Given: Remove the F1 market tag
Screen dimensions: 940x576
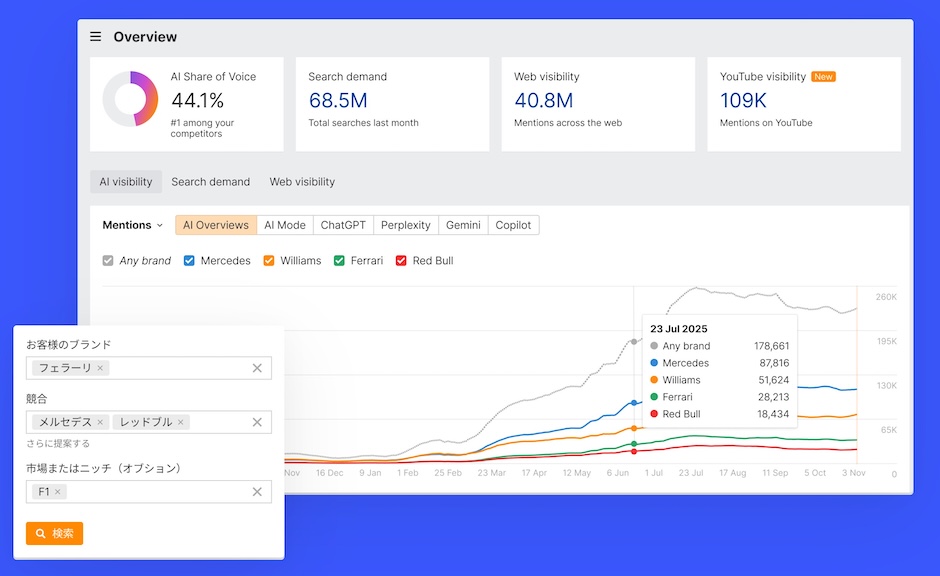Looking at the screenshot, I should tap(58, 491).
